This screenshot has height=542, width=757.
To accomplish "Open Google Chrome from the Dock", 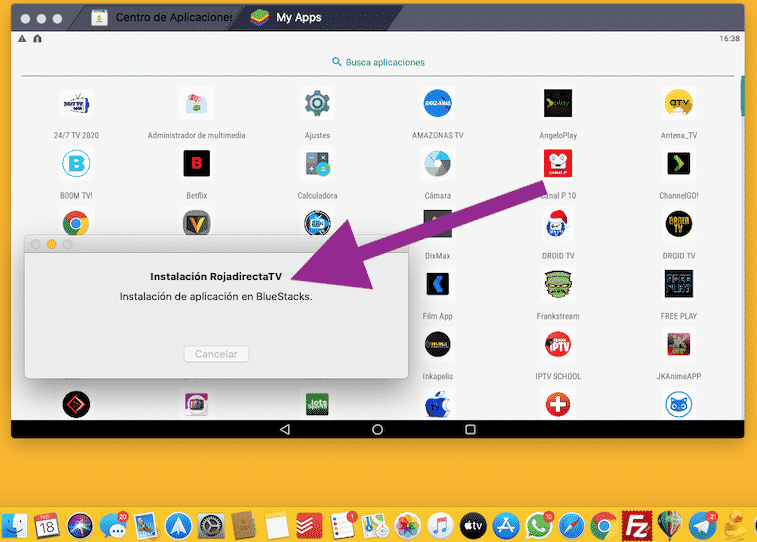I will pos(601,524).
